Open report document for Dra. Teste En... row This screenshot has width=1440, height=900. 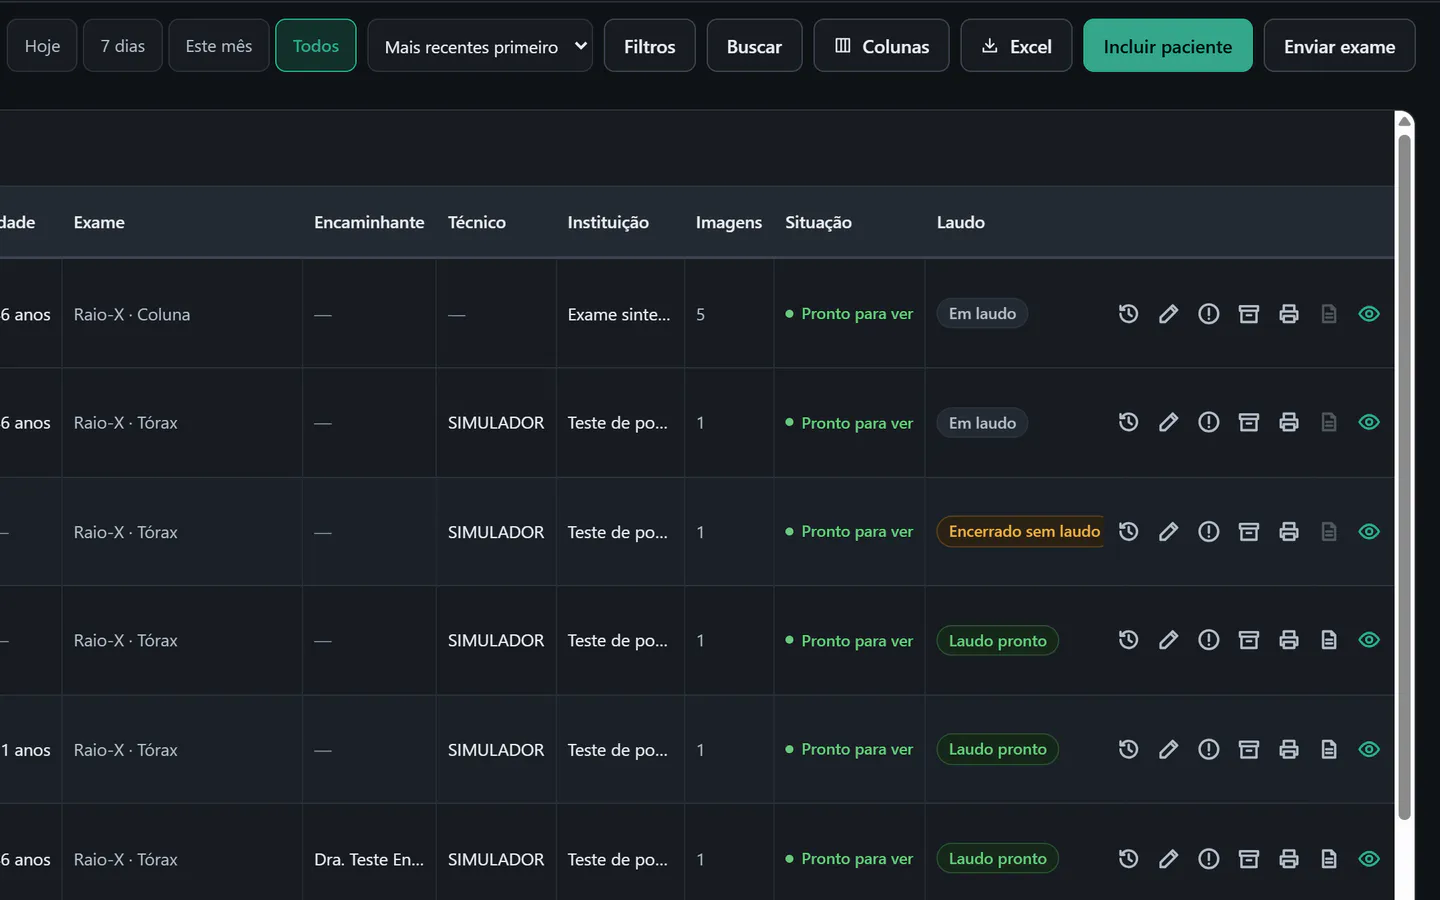(x=1329, y=859)
